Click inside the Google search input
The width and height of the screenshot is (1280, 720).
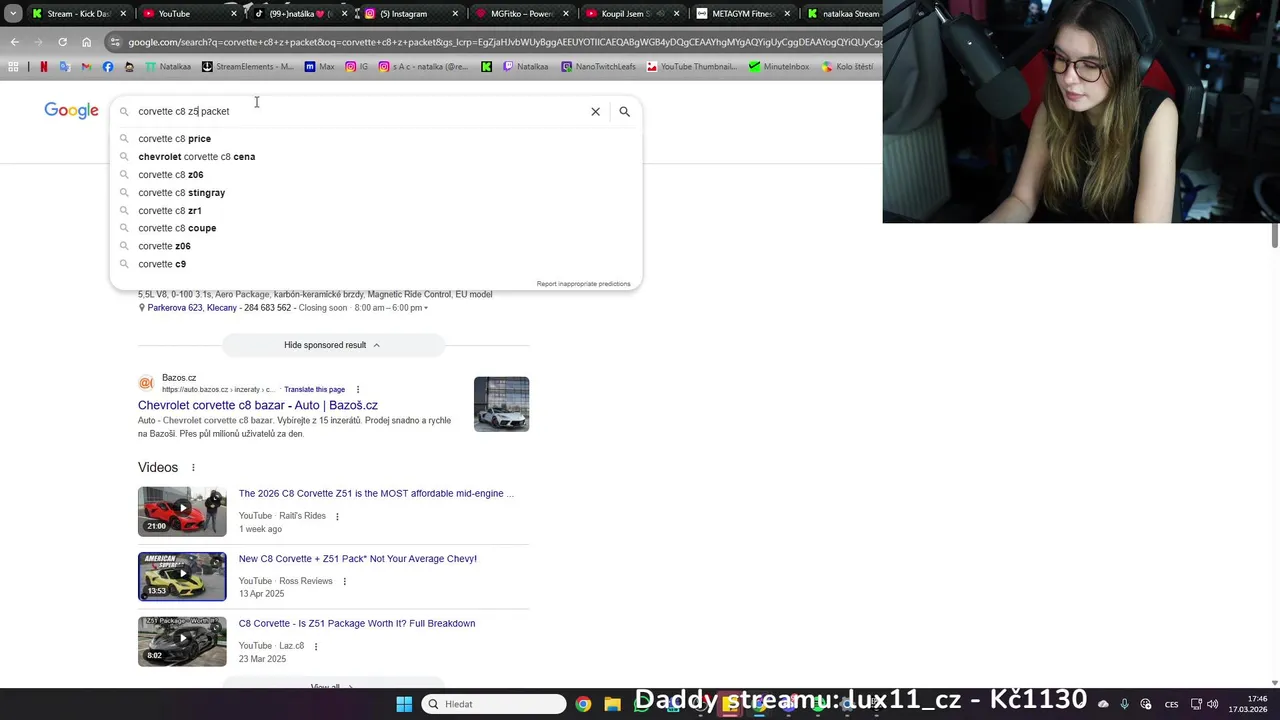coord(360,111)
